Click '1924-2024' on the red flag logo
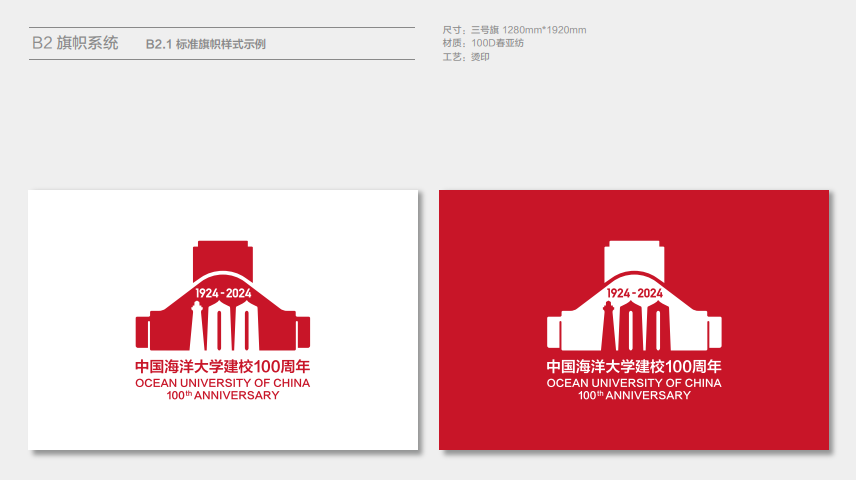This screenshot has height=480, width=856. 634,293
